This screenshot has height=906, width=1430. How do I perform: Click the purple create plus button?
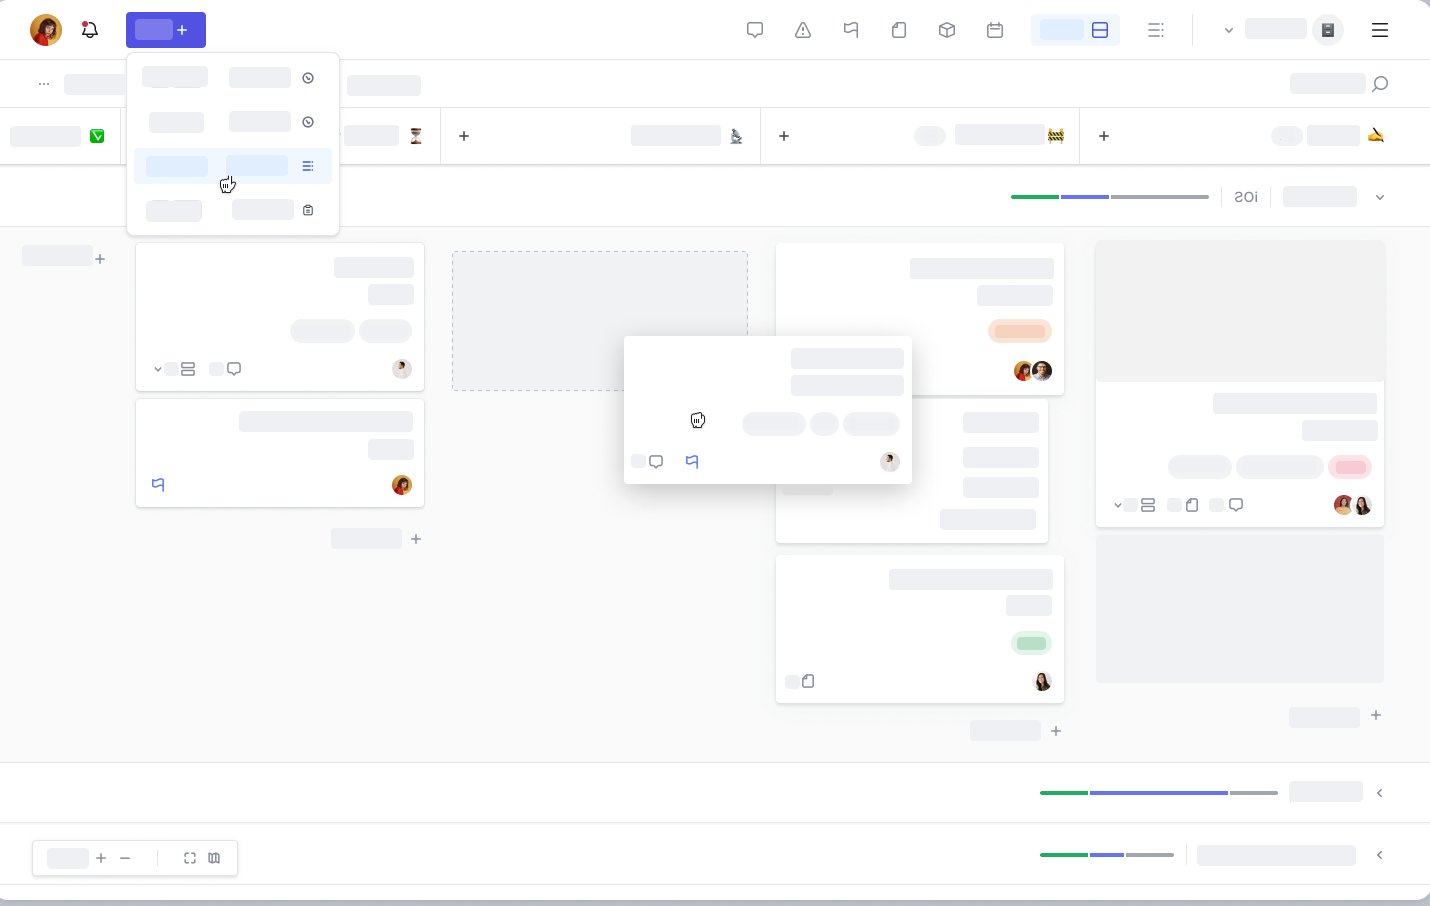tap(166, 30)
